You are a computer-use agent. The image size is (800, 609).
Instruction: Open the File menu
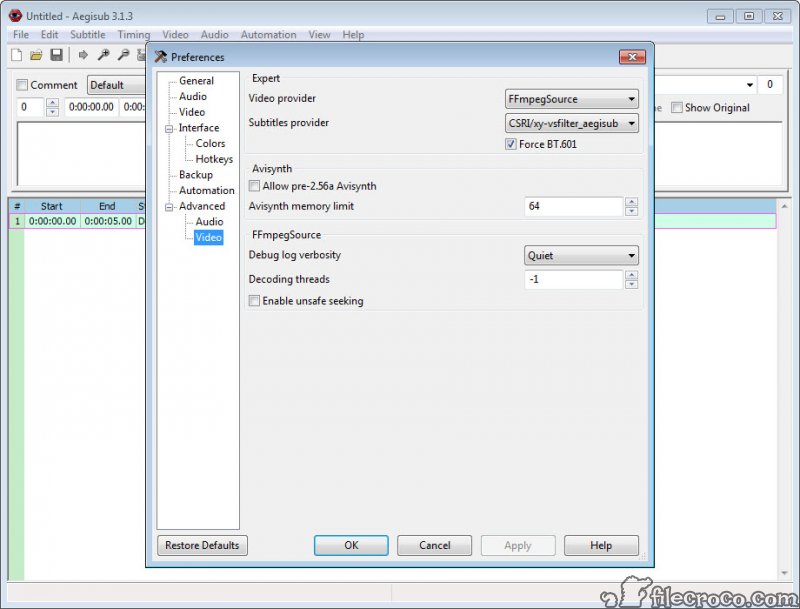tap(21, 35)
